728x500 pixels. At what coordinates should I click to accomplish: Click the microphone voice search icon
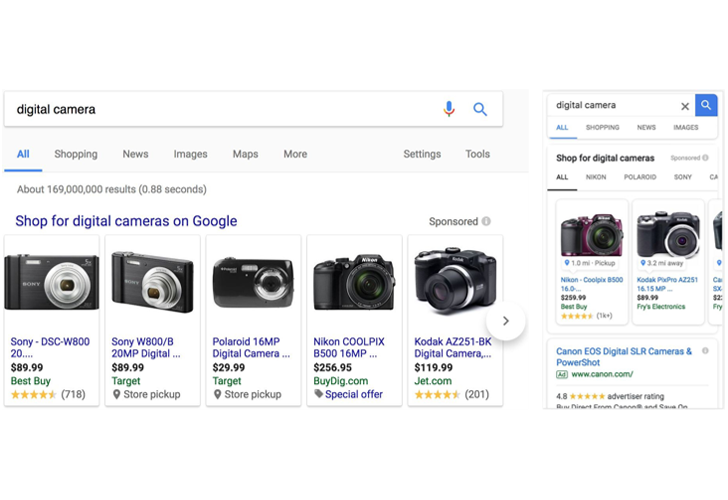point(449,109)
